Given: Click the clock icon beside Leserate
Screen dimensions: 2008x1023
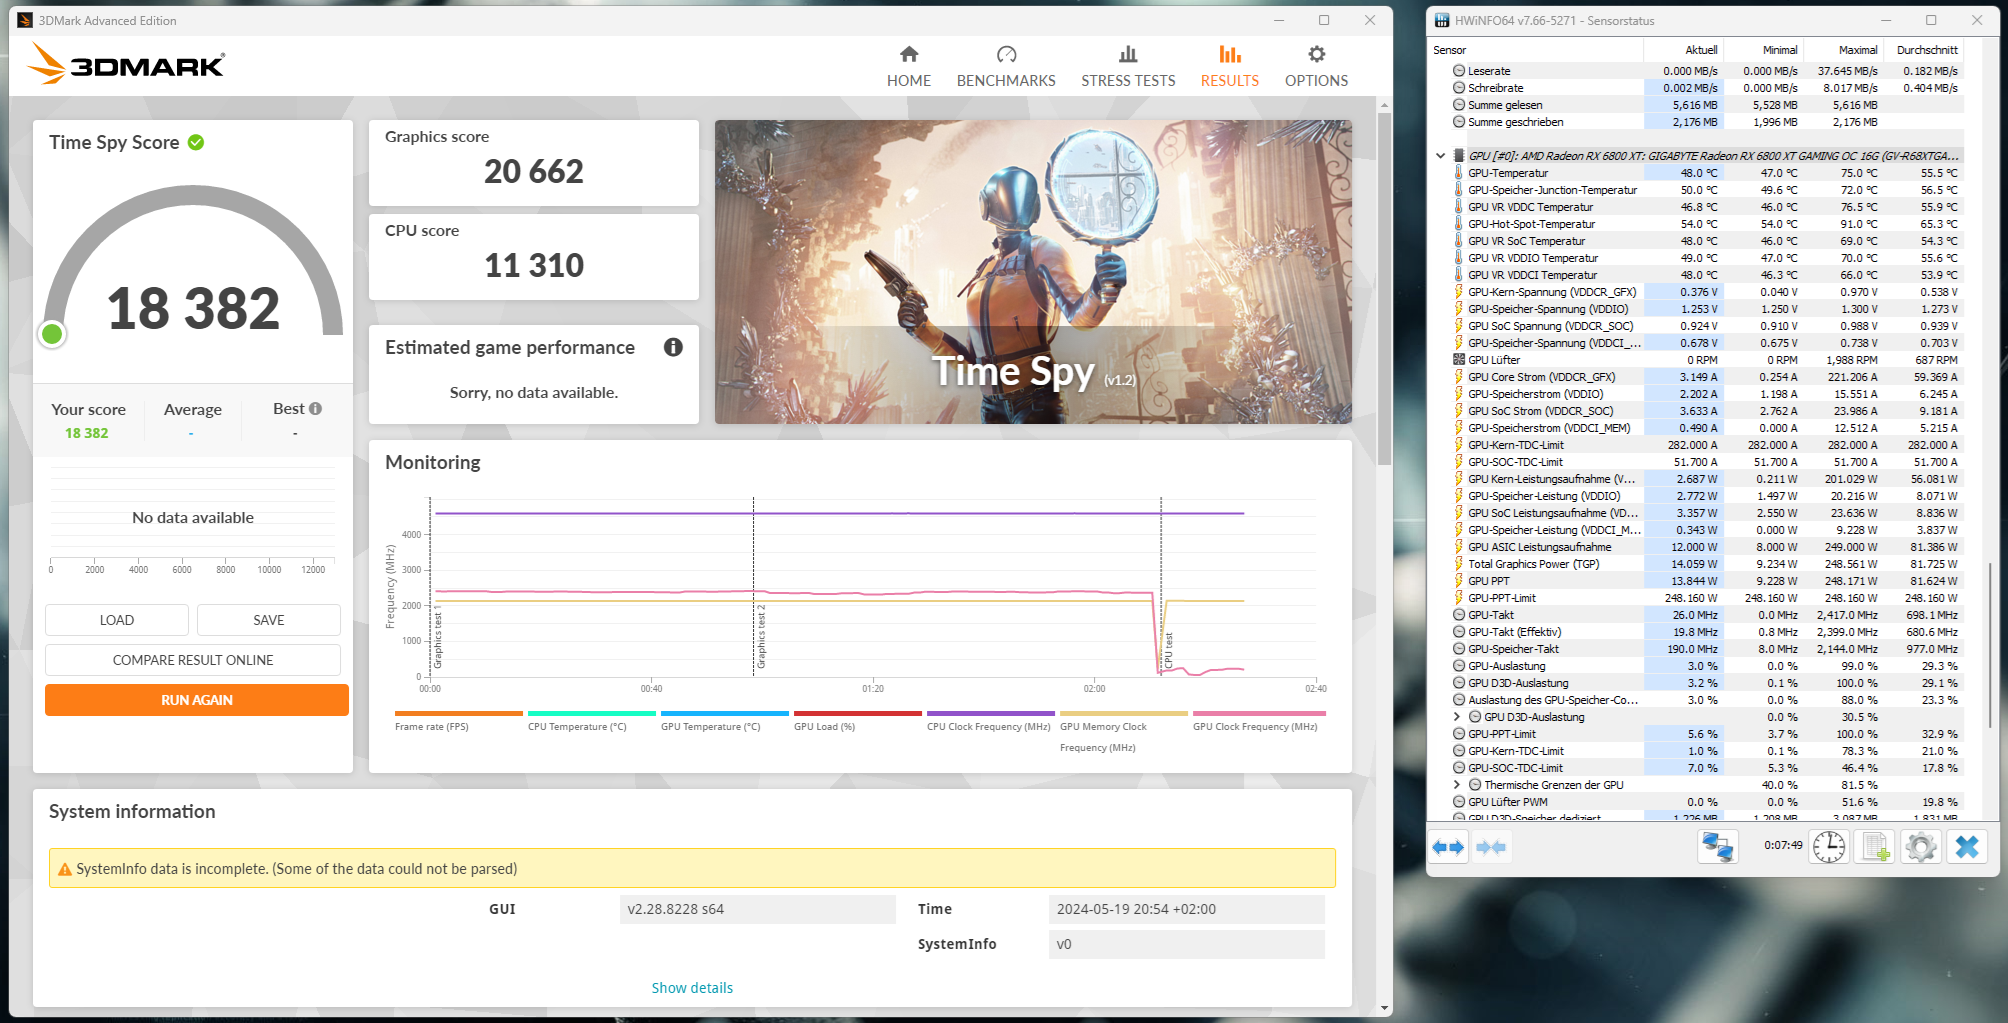Looking at the screenshot, I should tap(1459, 71).
